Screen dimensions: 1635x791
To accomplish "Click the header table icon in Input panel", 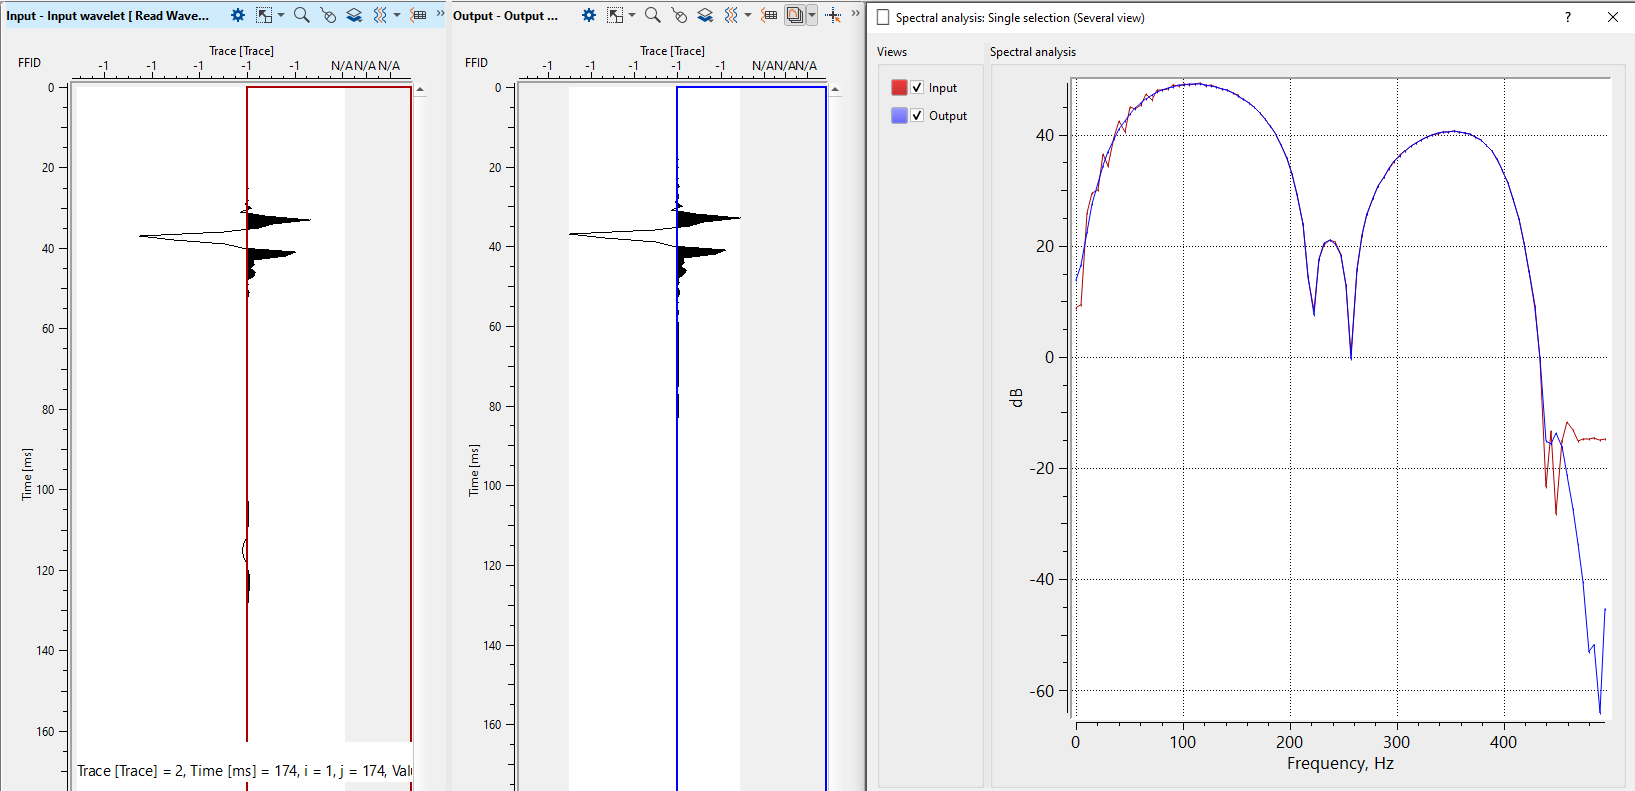I will [x=419, y=15].
